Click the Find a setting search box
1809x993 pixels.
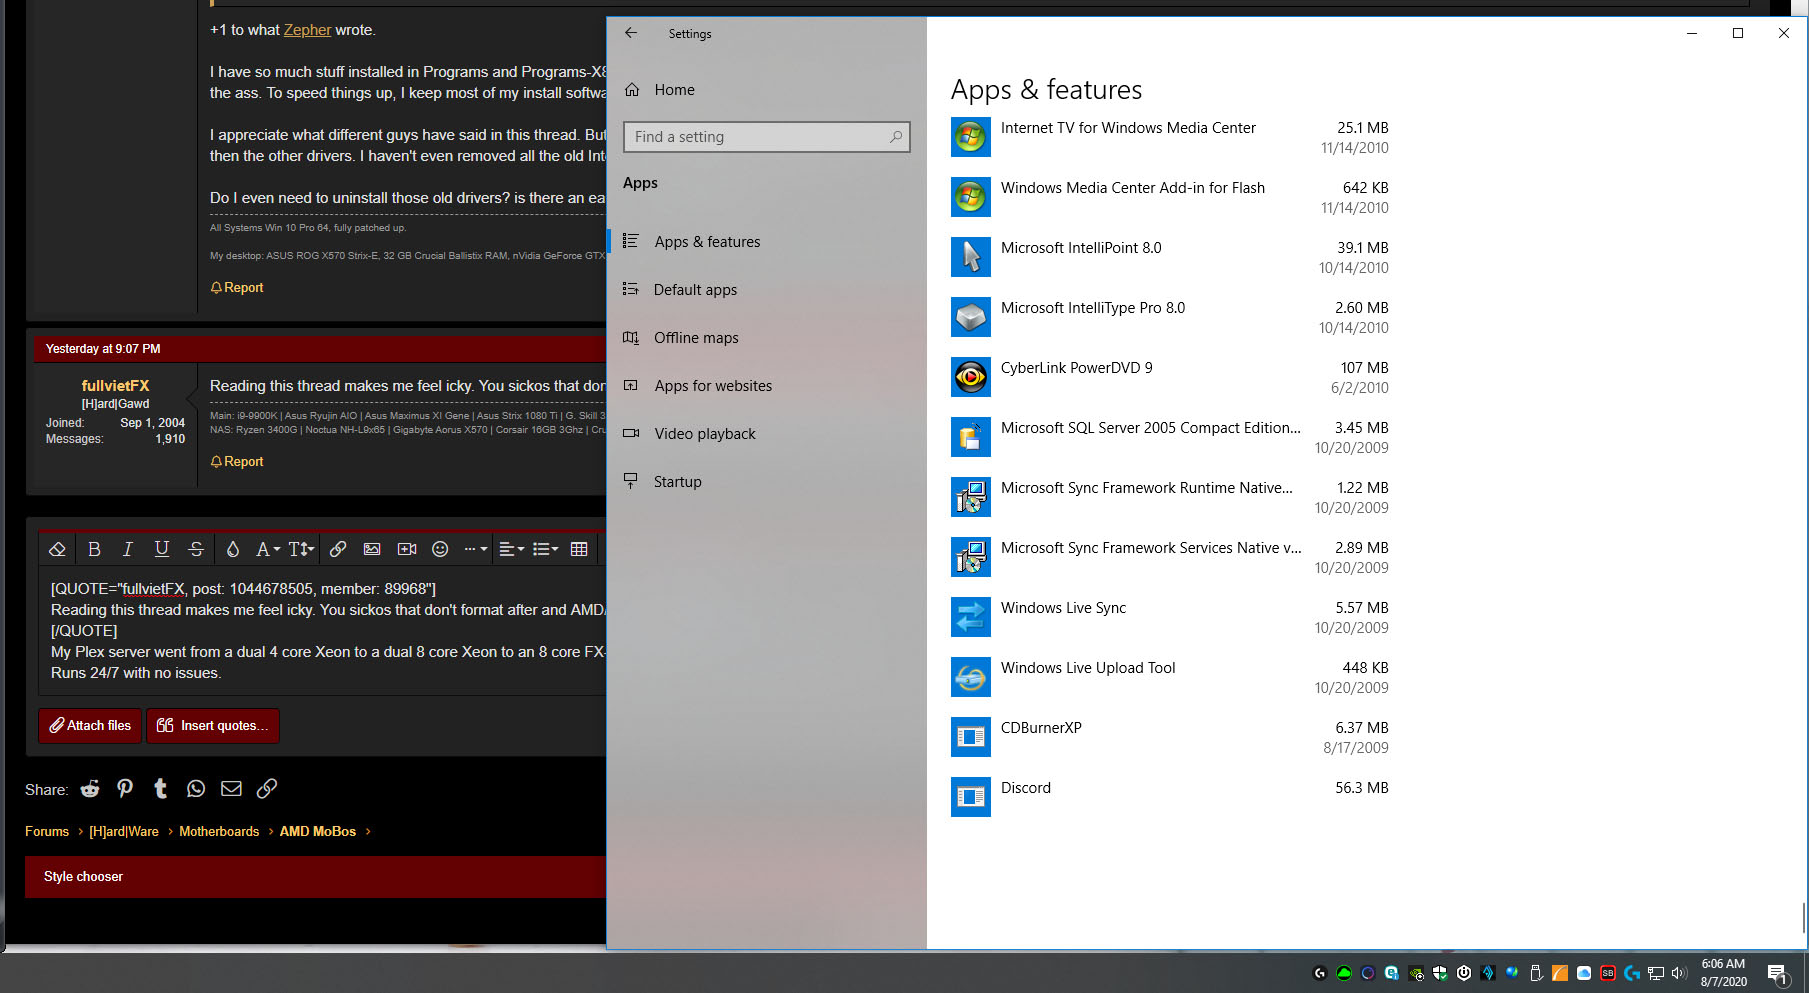point(766,137)
